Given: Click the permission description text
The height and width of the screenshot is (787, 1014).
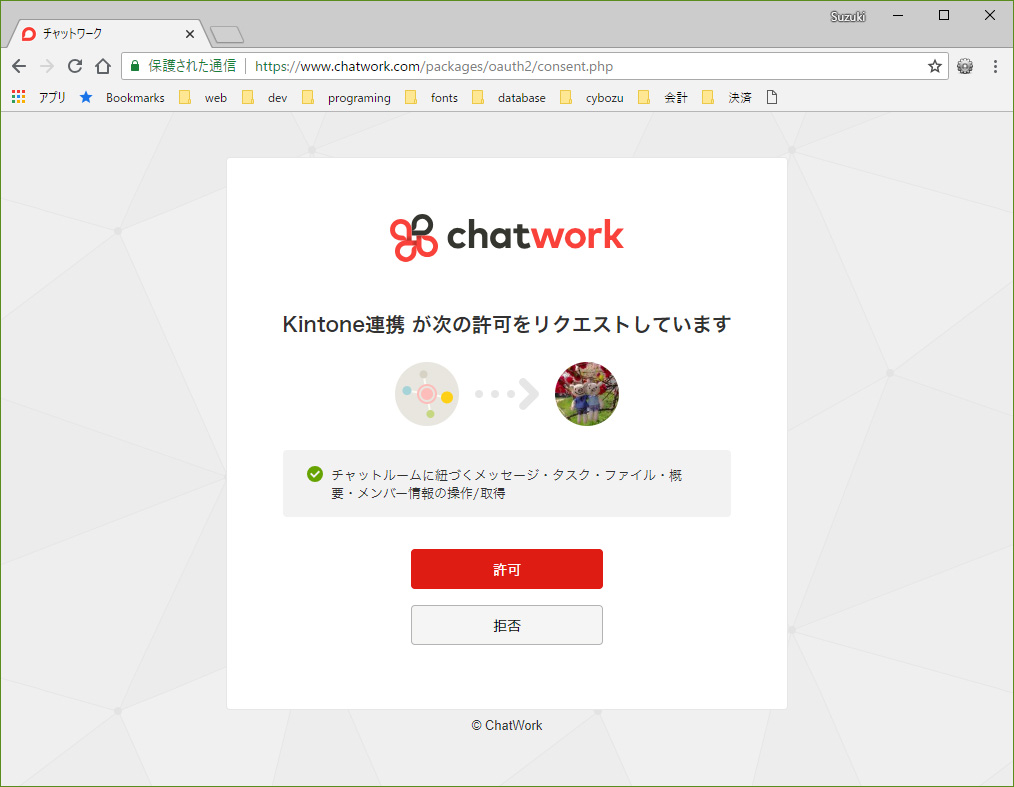Looking at the screenshot, I should click(x=506, y=484).
